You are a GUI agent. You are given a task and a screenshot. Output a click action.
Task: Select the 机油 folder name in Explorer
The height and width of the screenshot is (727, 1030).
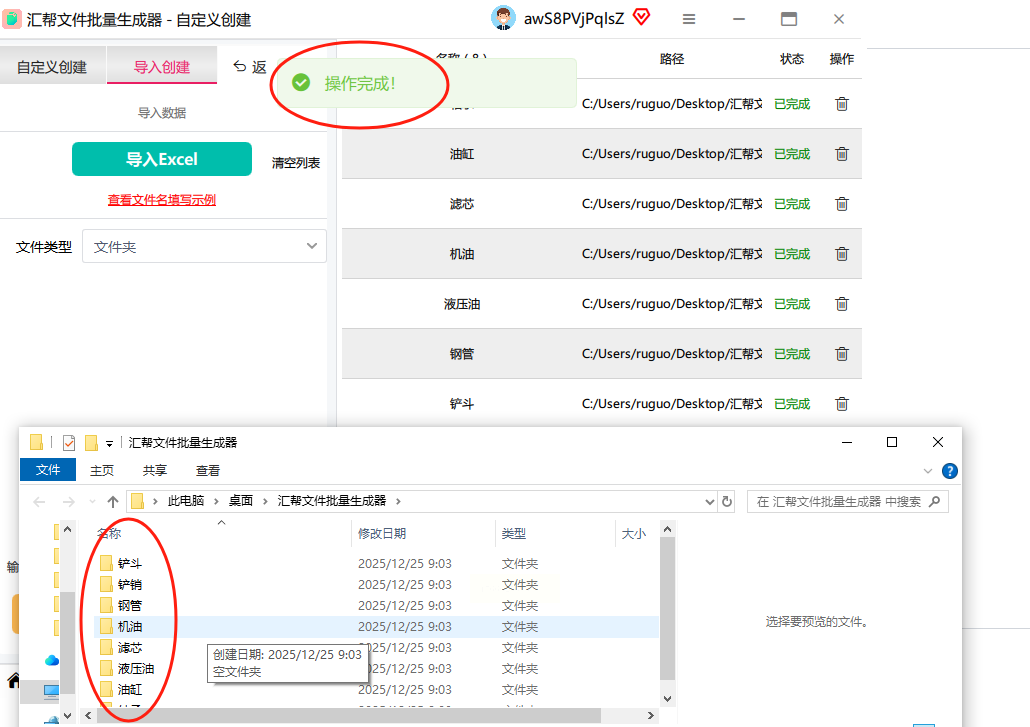tap(130, 627)
